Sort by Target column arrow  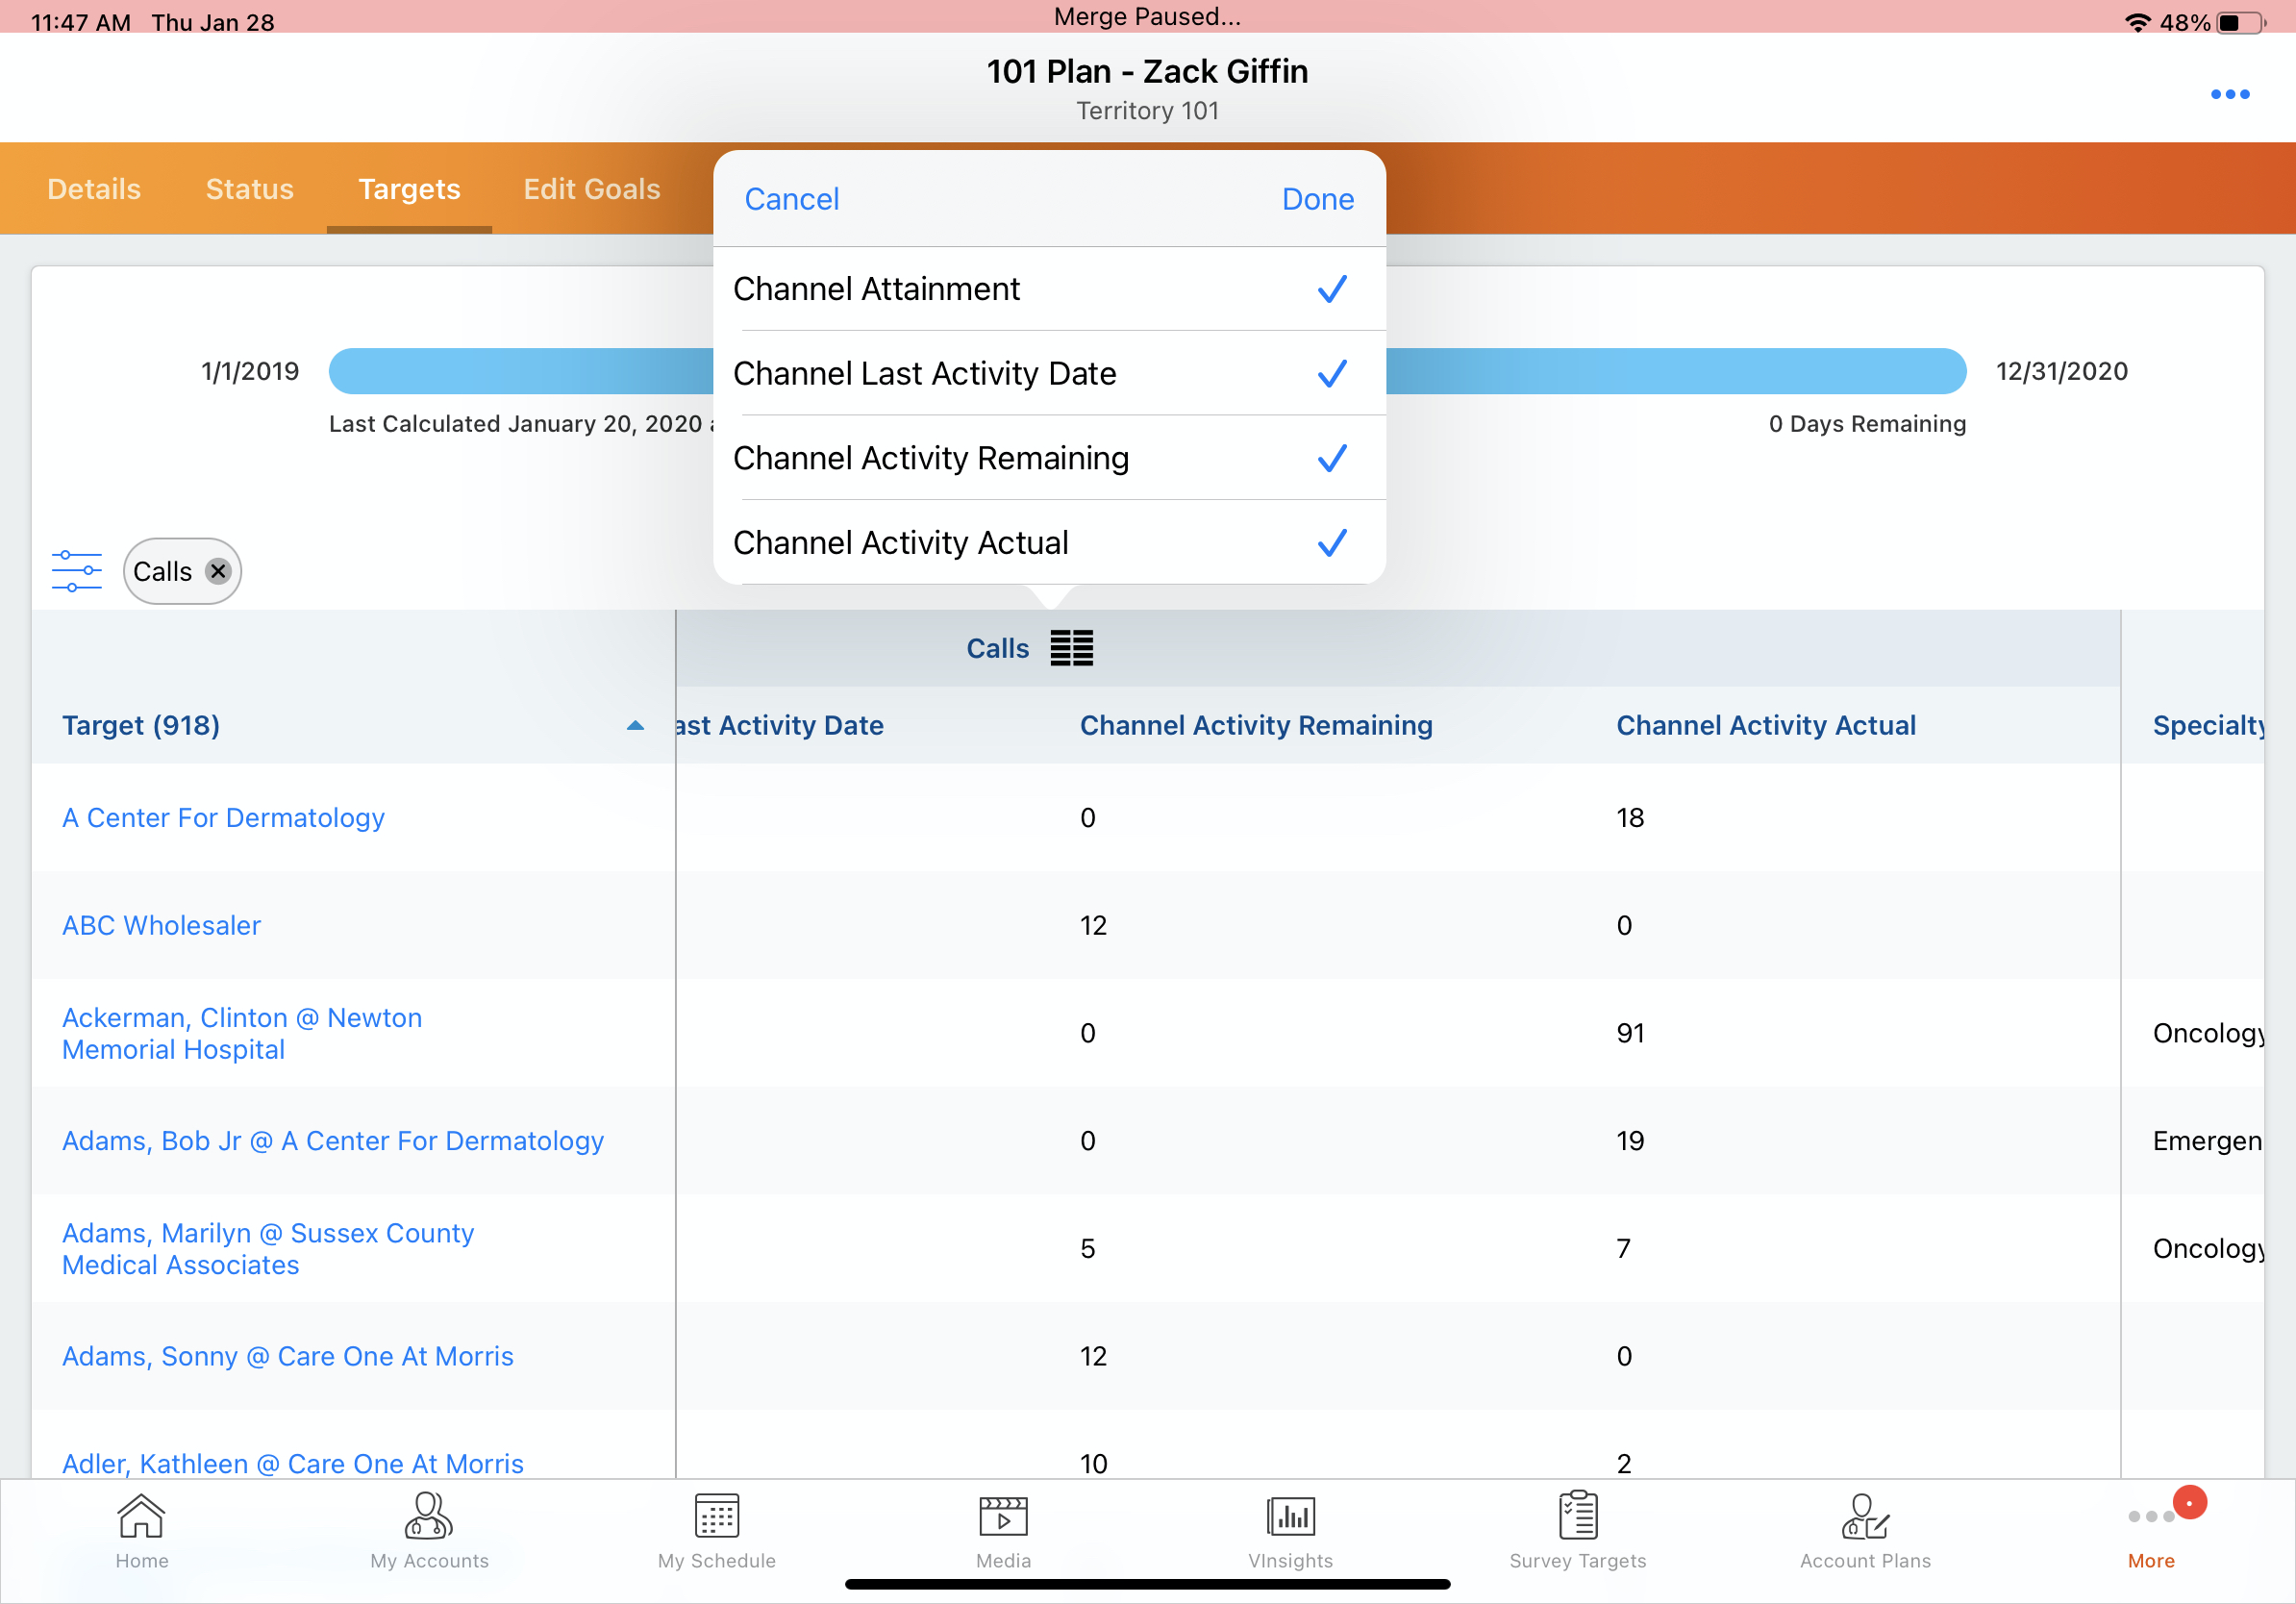point(635,726)
